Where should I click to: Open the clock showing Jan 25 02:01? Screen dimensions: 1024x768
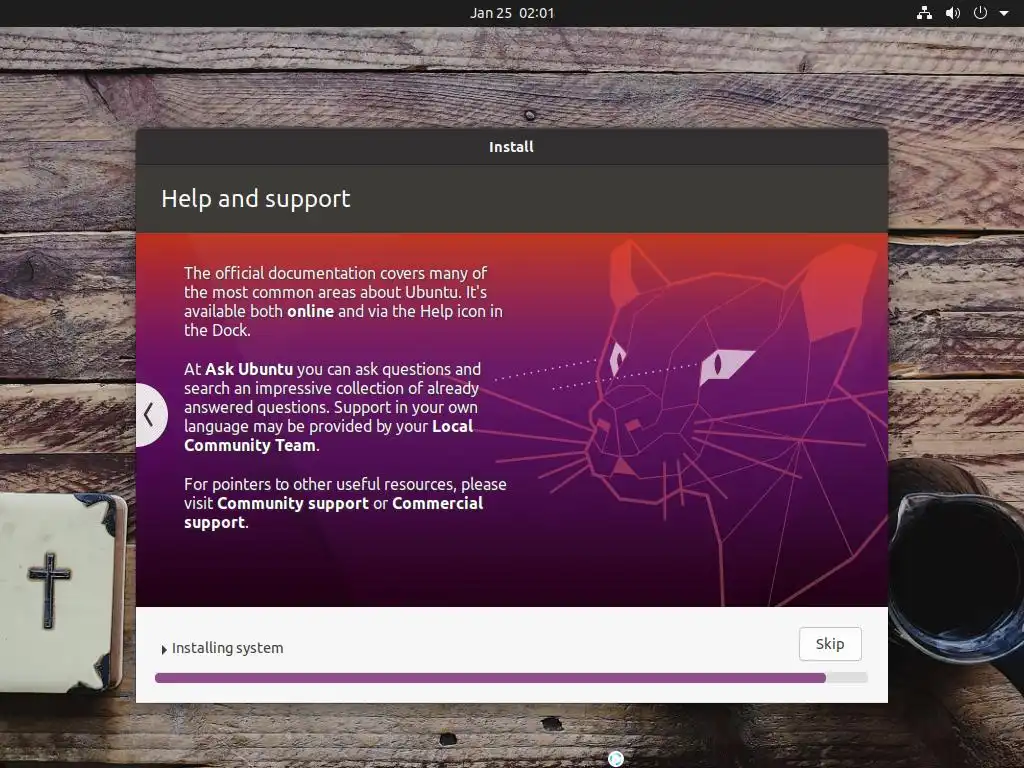coord(512,13)
